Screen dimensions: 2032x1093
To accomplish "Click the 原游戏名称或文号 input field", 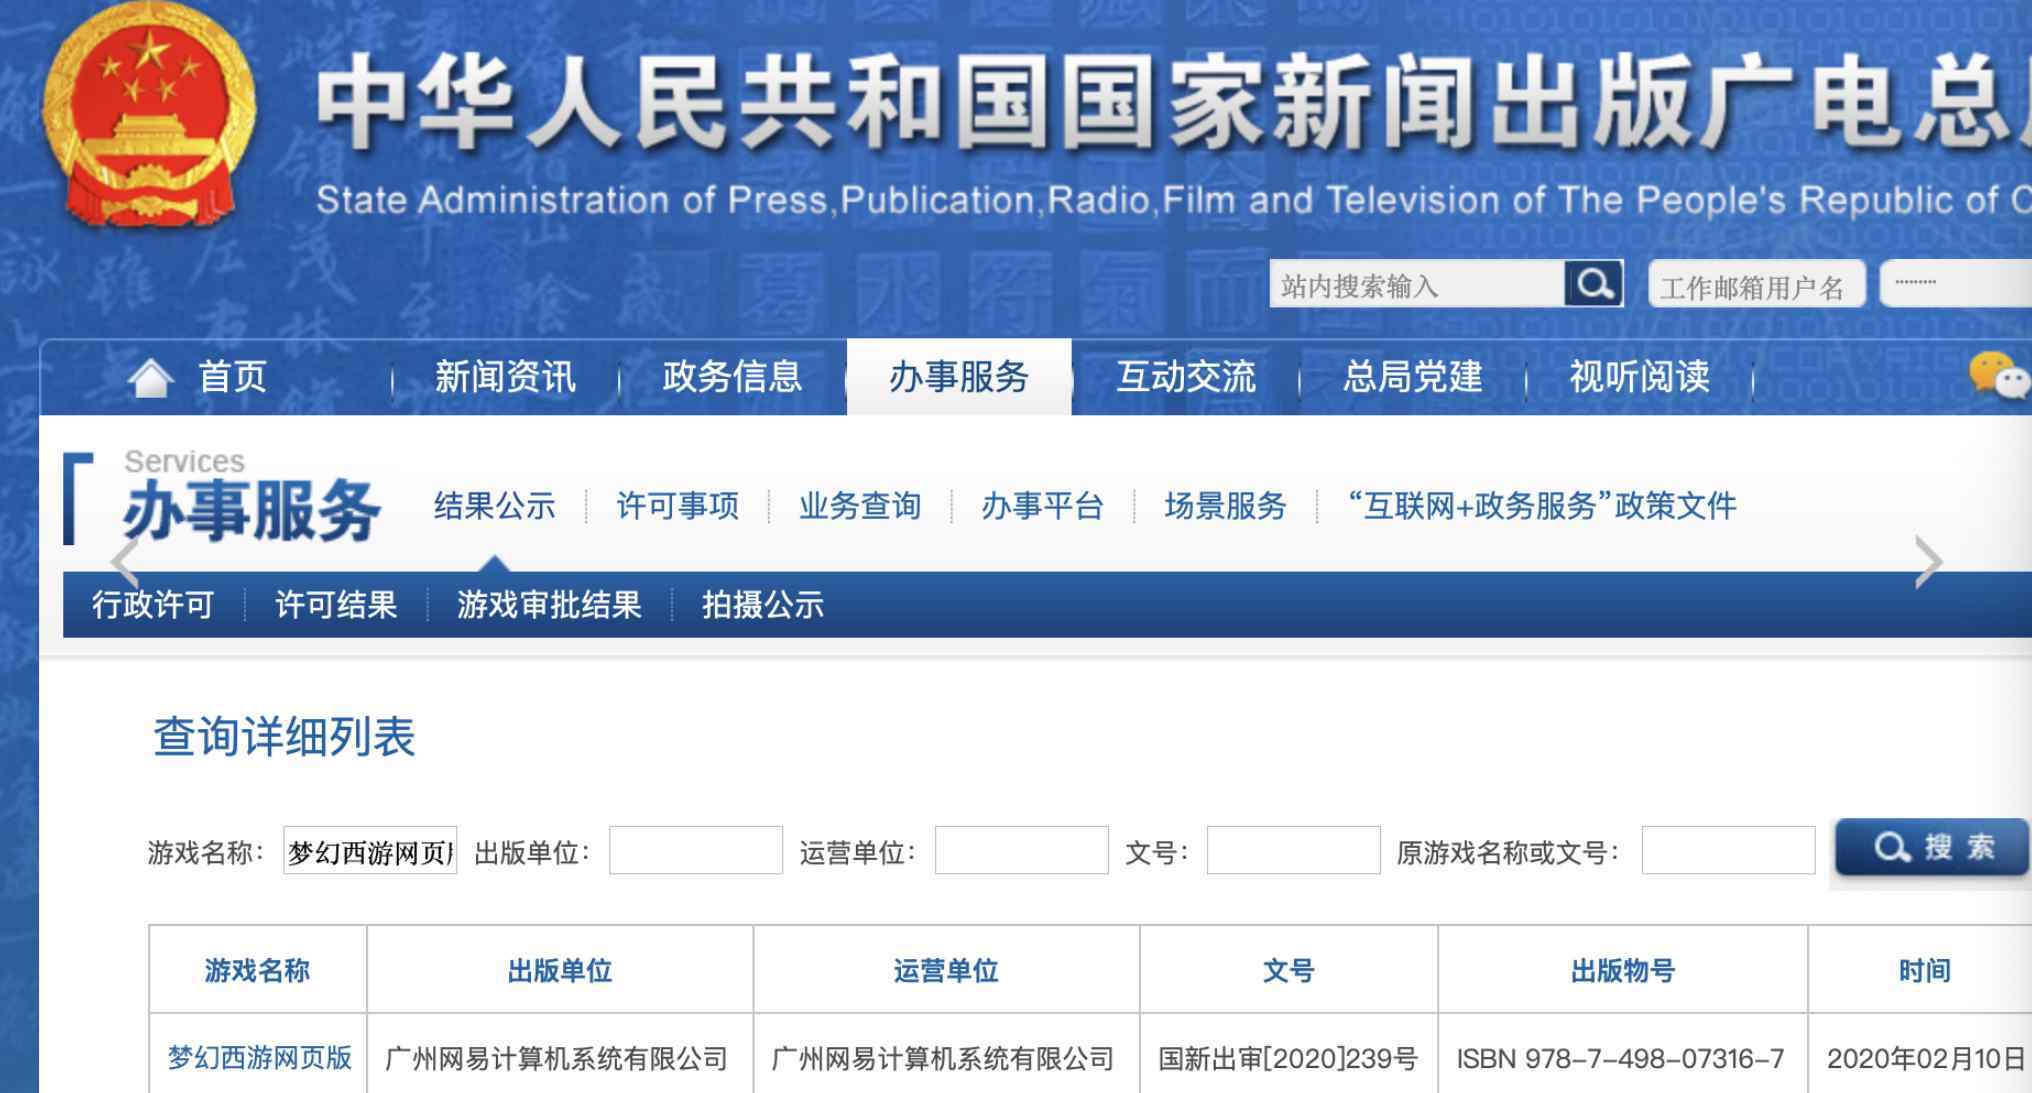I will coord(1729,850).
